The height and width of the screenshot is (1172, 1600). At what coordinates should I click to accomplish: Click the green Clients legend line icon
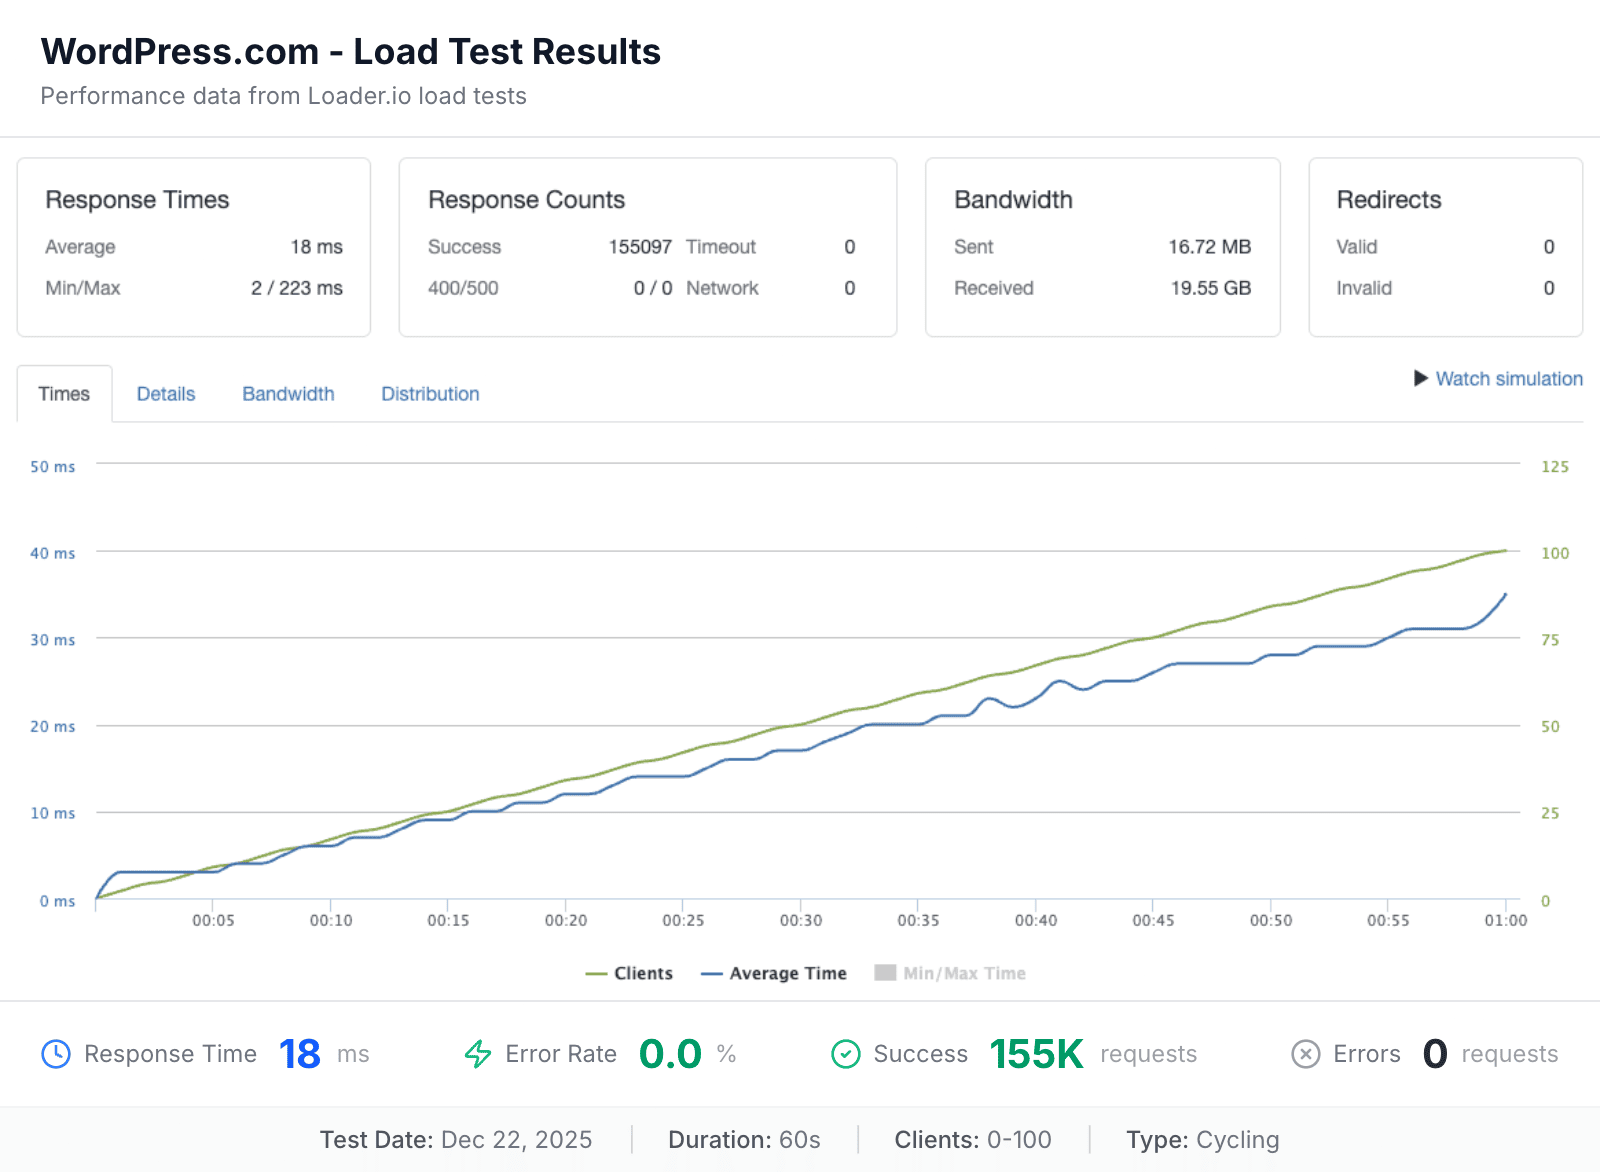pos(598,972)
